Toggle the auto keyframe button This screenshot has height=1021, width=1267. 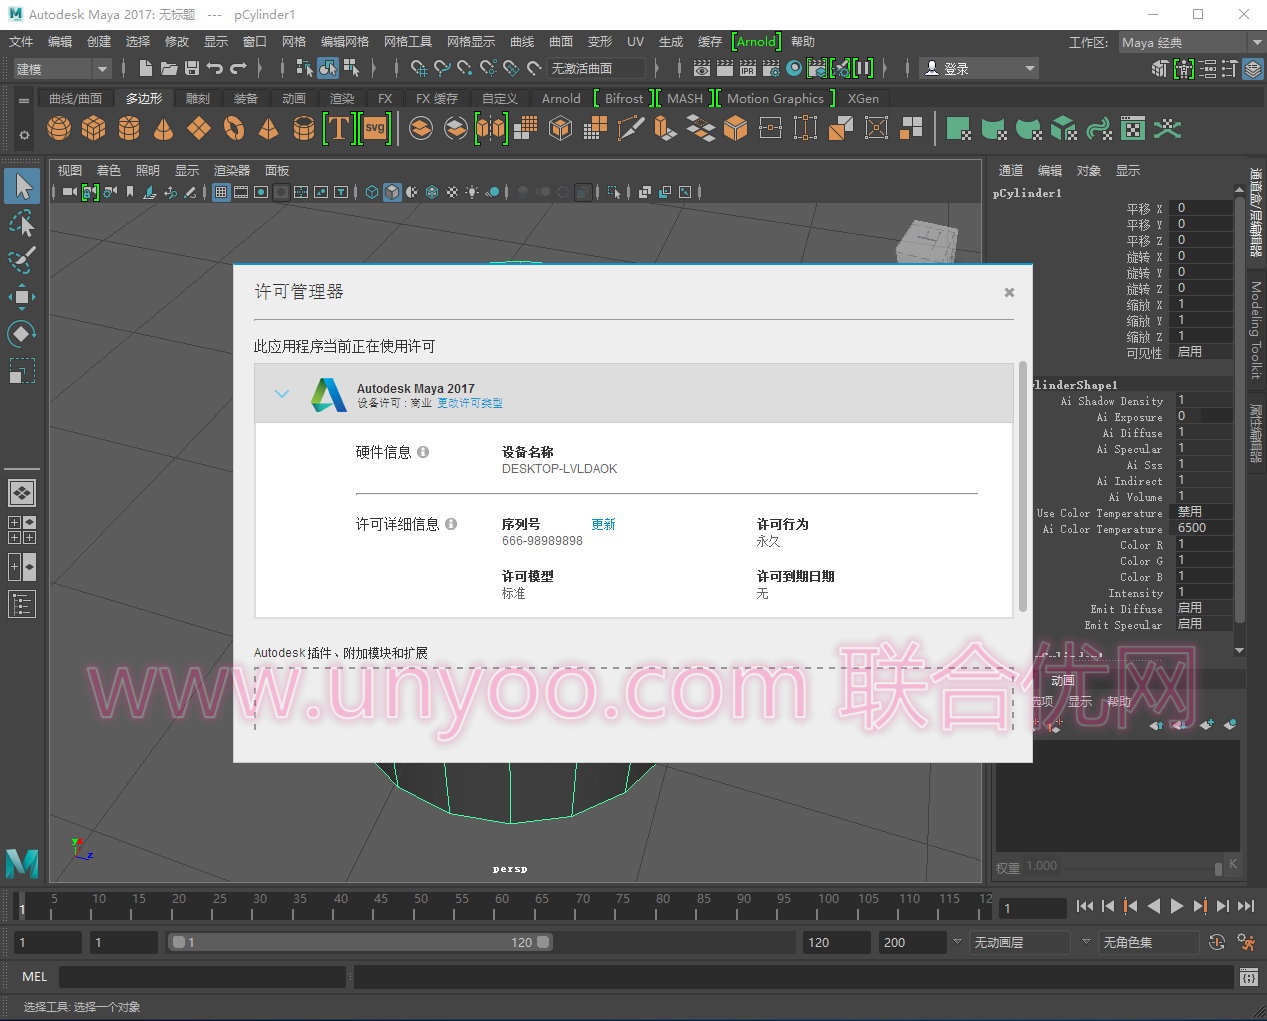1216,942
